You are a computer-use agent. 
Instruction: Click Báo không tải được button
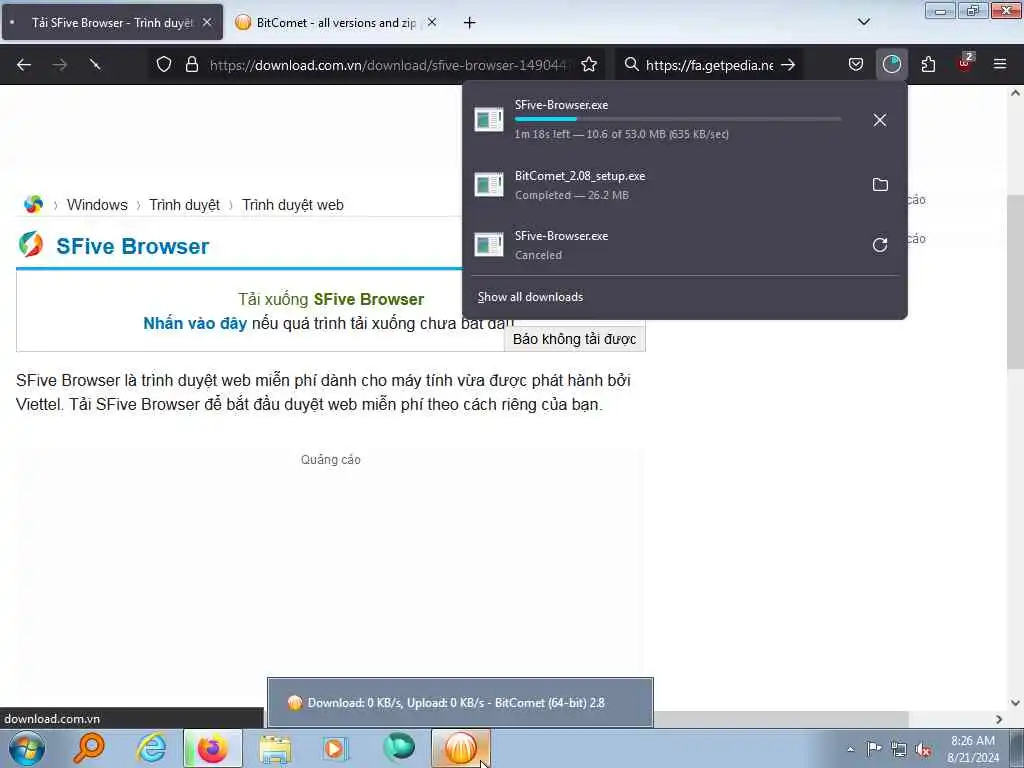(574, 339)
